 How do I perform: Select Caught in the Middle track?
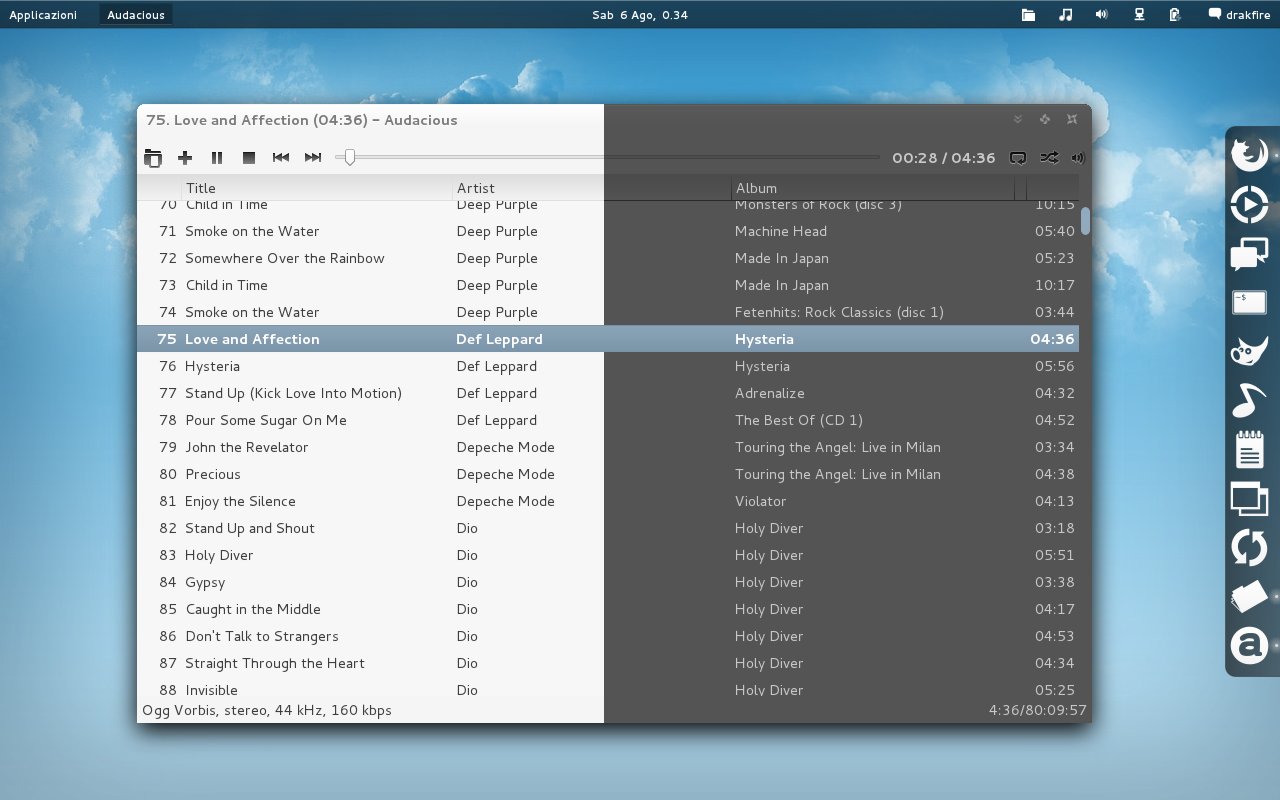point(608,609)
